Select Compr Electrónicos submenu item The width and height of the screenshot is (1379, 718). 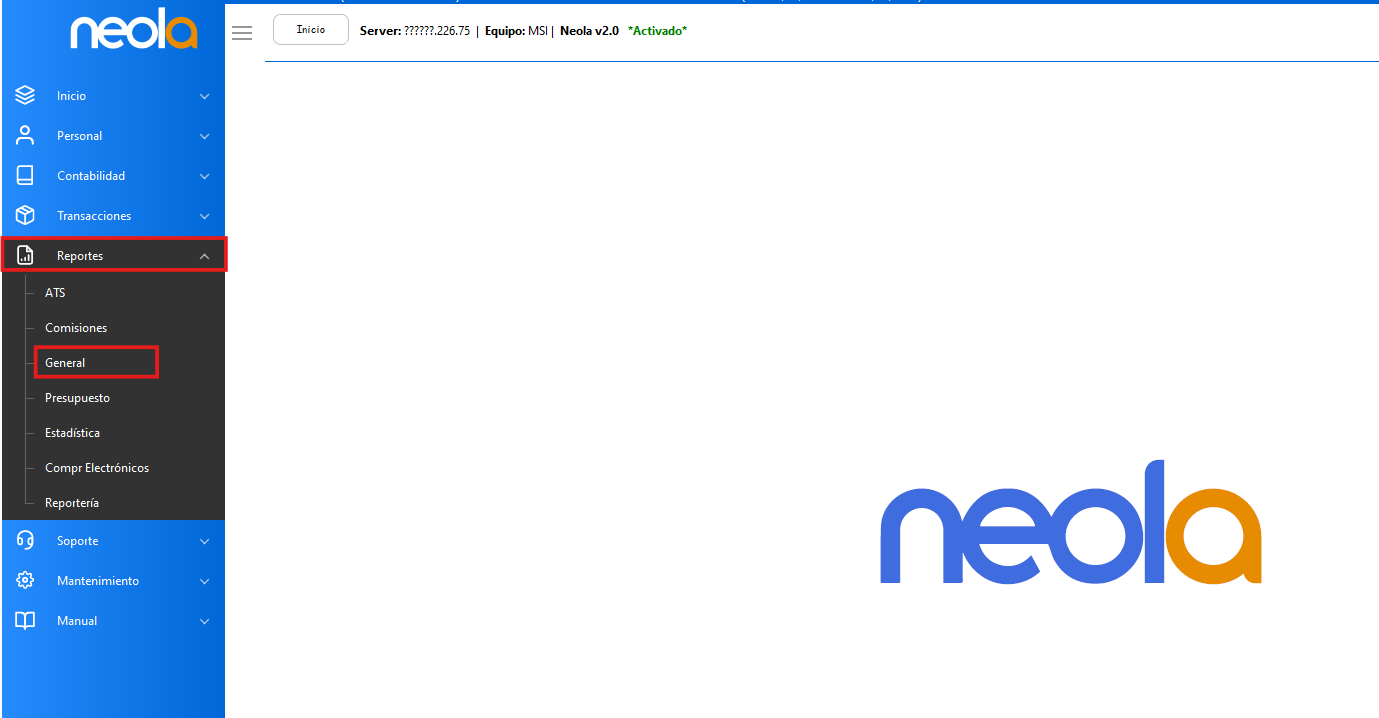[97, 468]
